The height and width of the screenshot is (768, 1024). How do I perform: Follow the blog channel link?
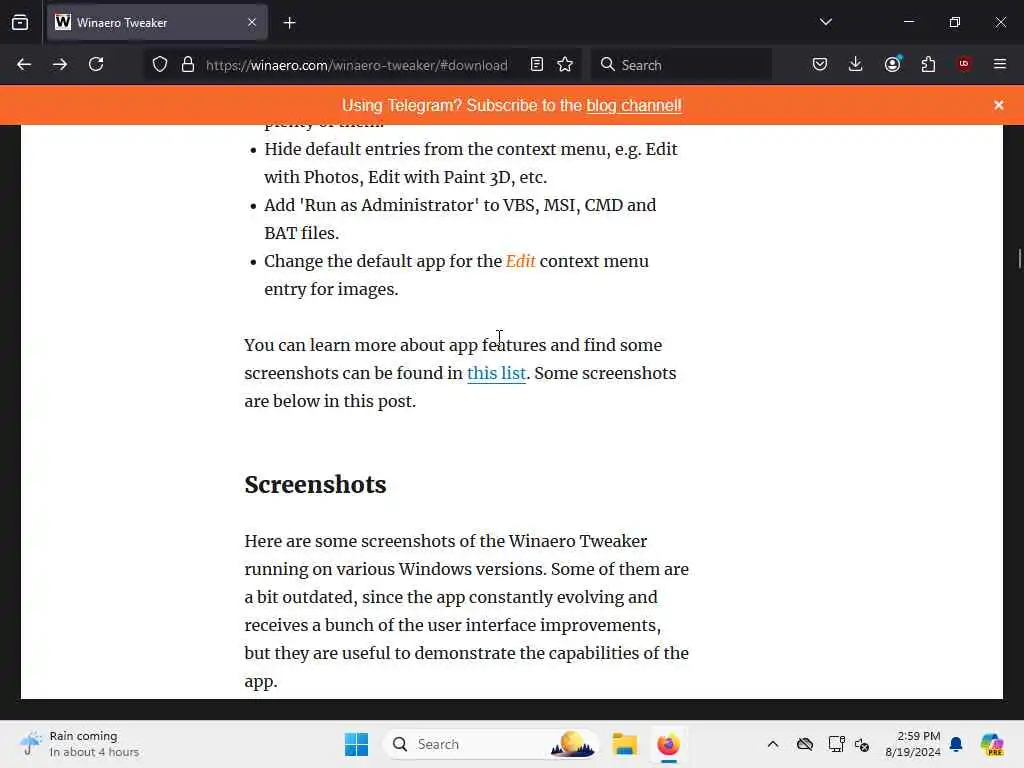(x=633, y=105)
